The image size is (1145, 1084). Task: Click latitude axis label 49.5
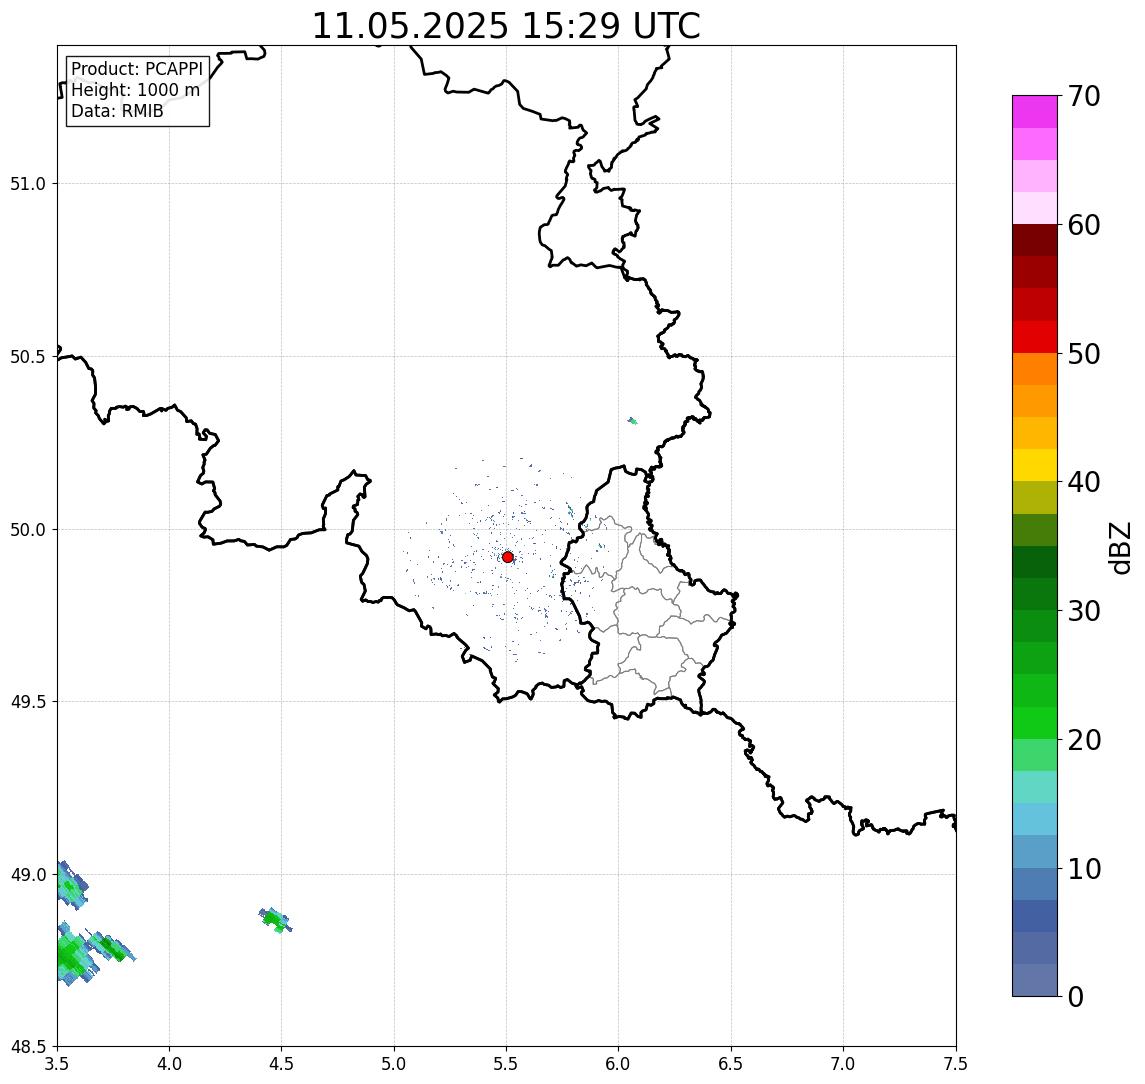coord(28,702)
